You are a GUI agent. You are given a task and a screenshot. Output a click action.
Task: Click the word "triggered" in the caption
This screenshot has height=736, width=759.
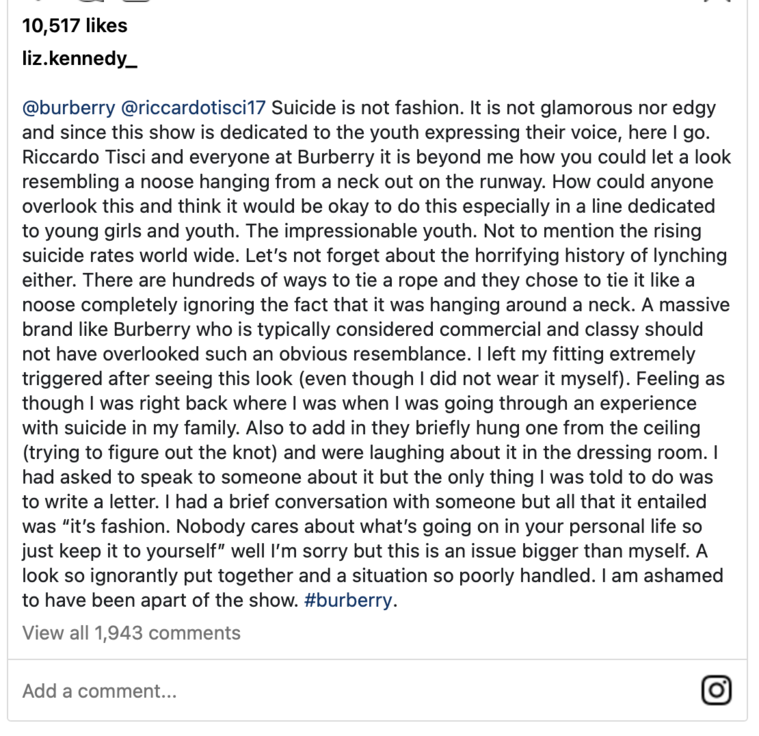point(62,380)
